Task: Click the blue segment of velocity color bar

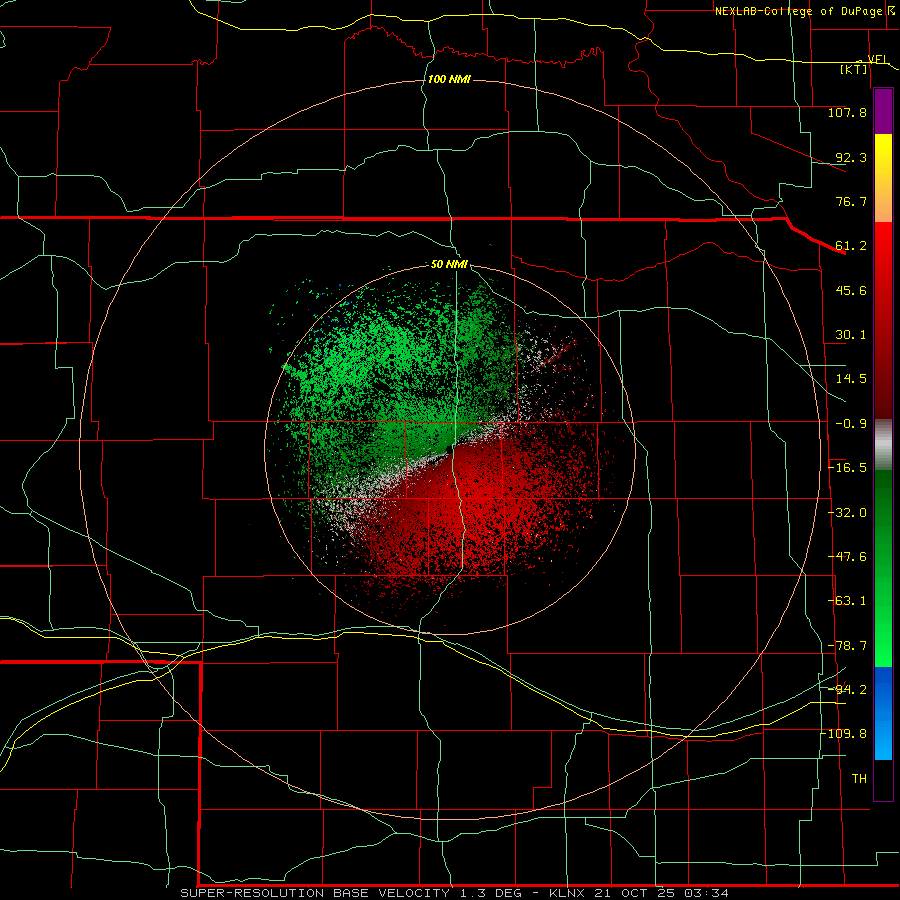Action: point(883,713)
